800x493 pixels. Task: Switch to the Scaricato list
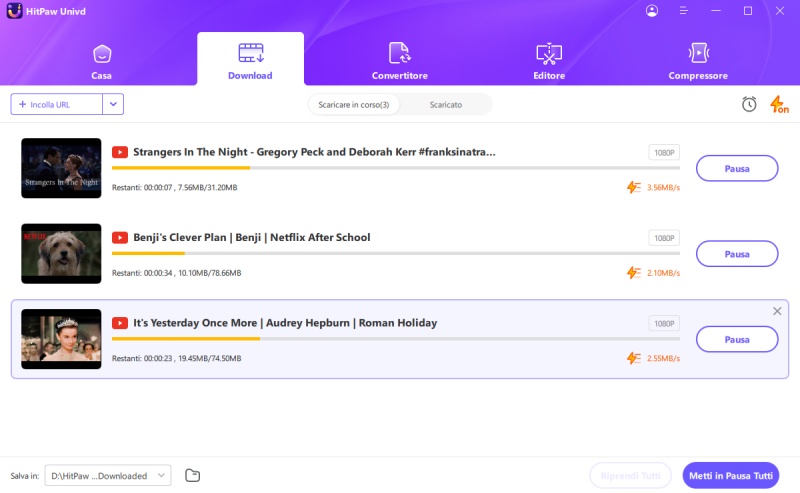tap(445, 105)
